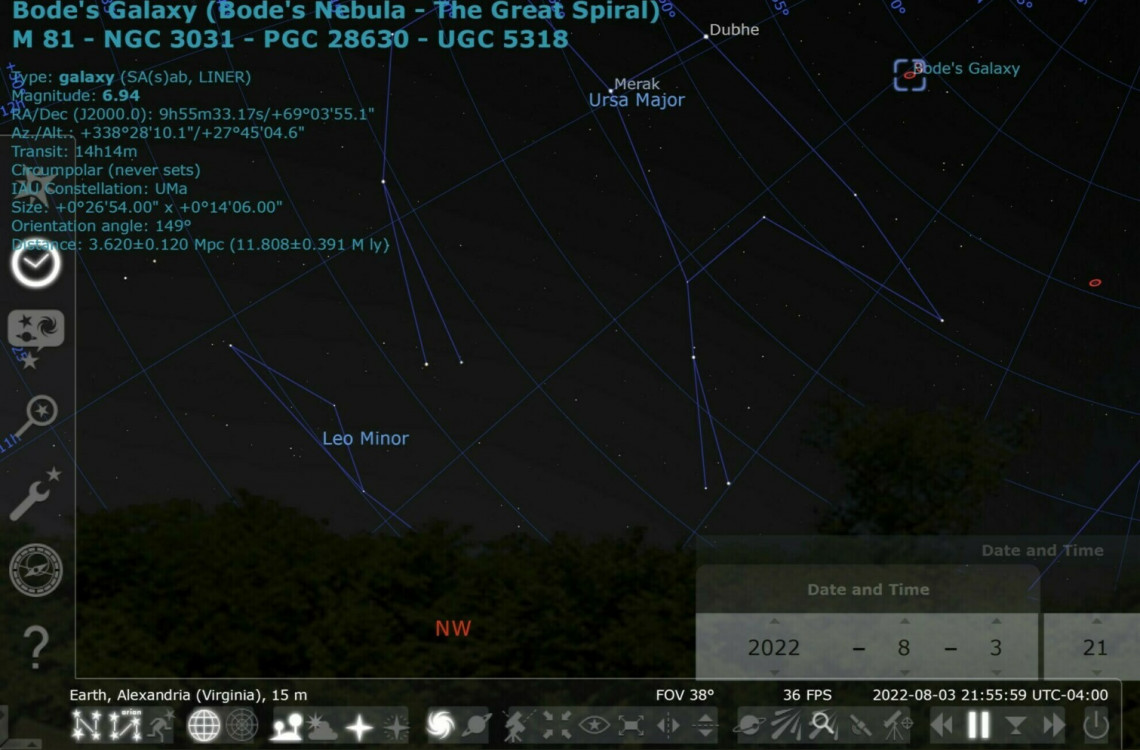Open help window question mark icon
This screenshot has width=1140, height=750.
point(36,648)
